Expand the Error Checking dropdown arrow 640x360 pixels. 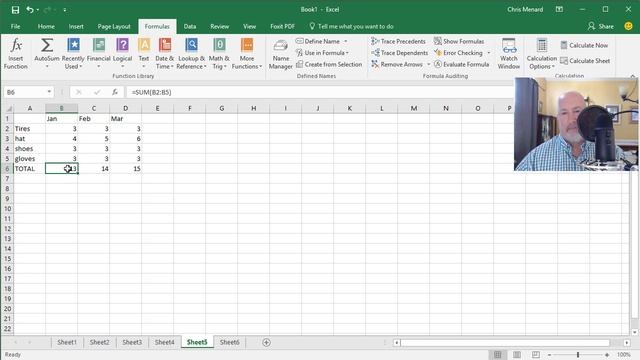tap(489, 53)
